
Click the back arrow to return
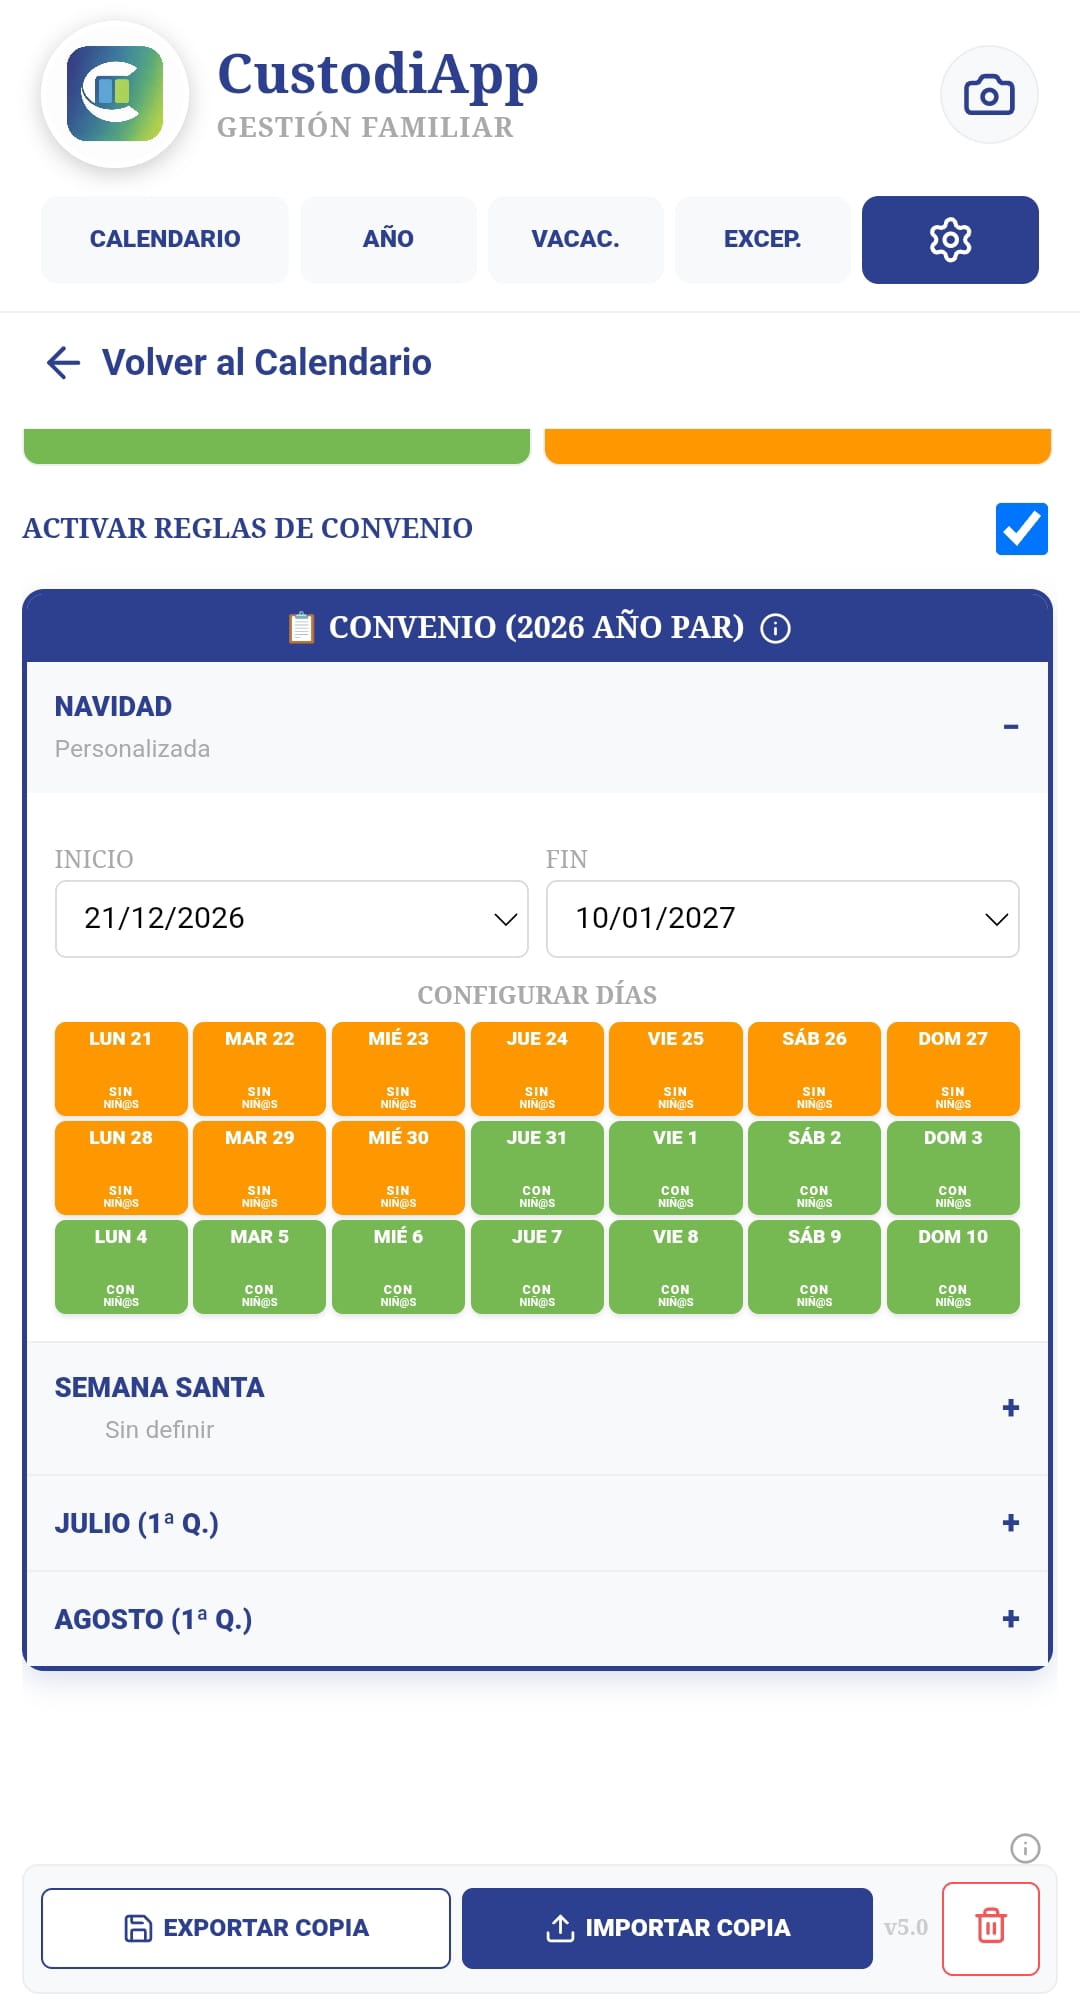point(63,362)
